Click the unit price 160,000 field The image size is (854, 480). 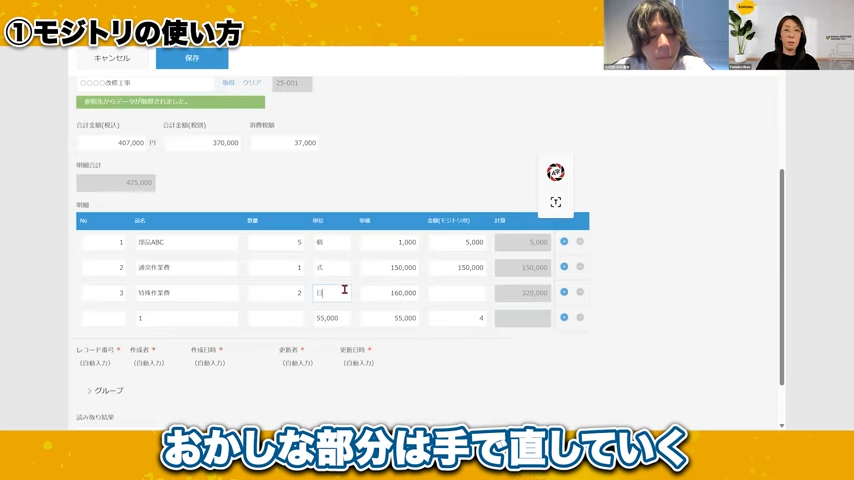point(389,293)
